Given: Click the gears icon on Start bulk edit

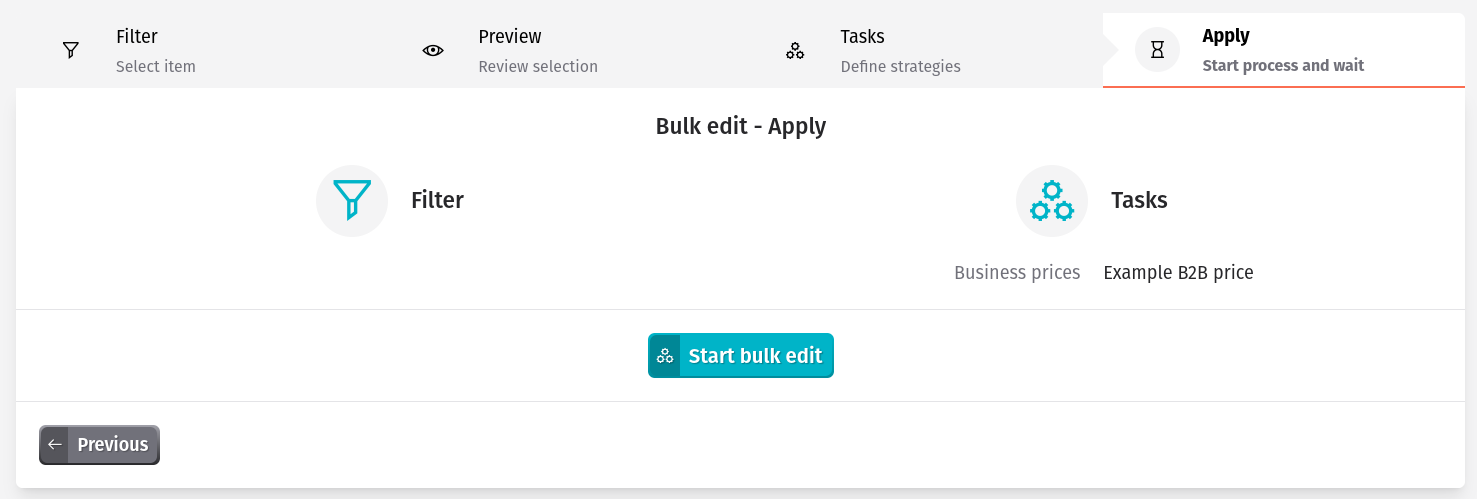Looking at the screenshot, I should coord(665,356).
